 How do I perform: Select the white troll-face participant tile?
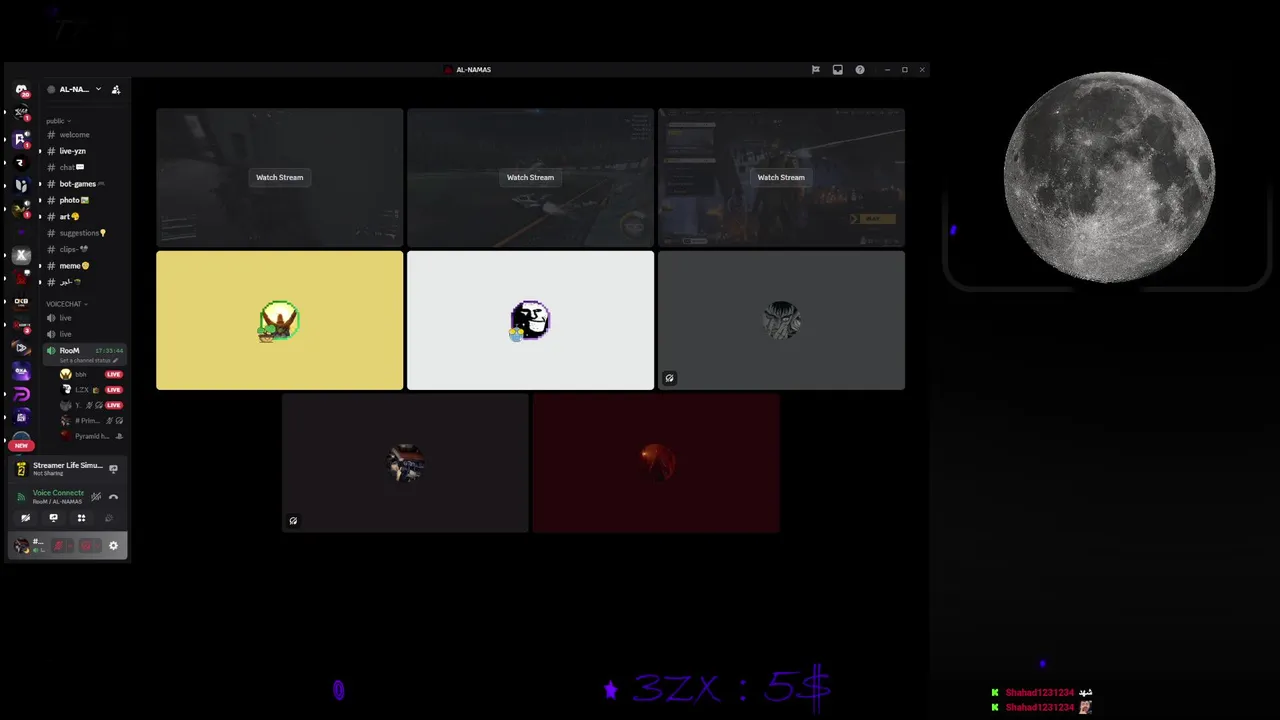(x=530, y=320)
